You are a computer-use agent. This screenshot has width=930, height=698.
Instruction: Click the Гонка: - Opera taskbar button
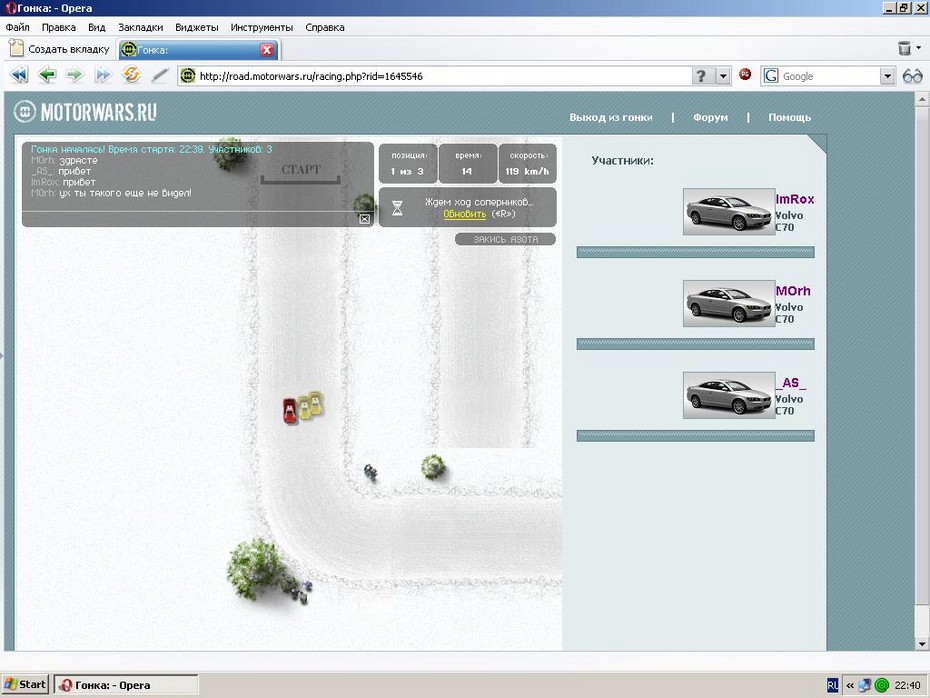click(126, 685)
